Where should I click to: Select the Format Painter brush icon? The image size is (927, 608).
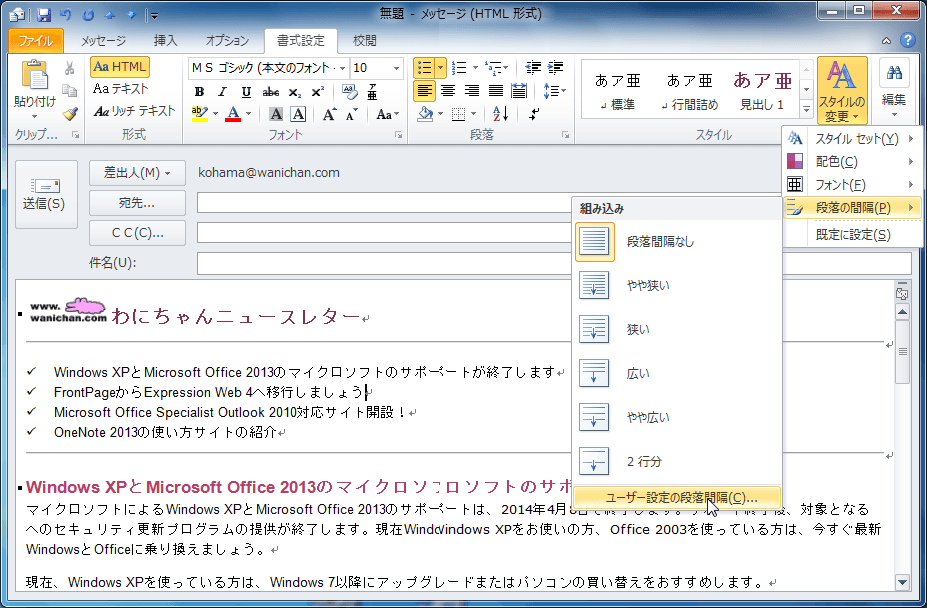point(70,113)
